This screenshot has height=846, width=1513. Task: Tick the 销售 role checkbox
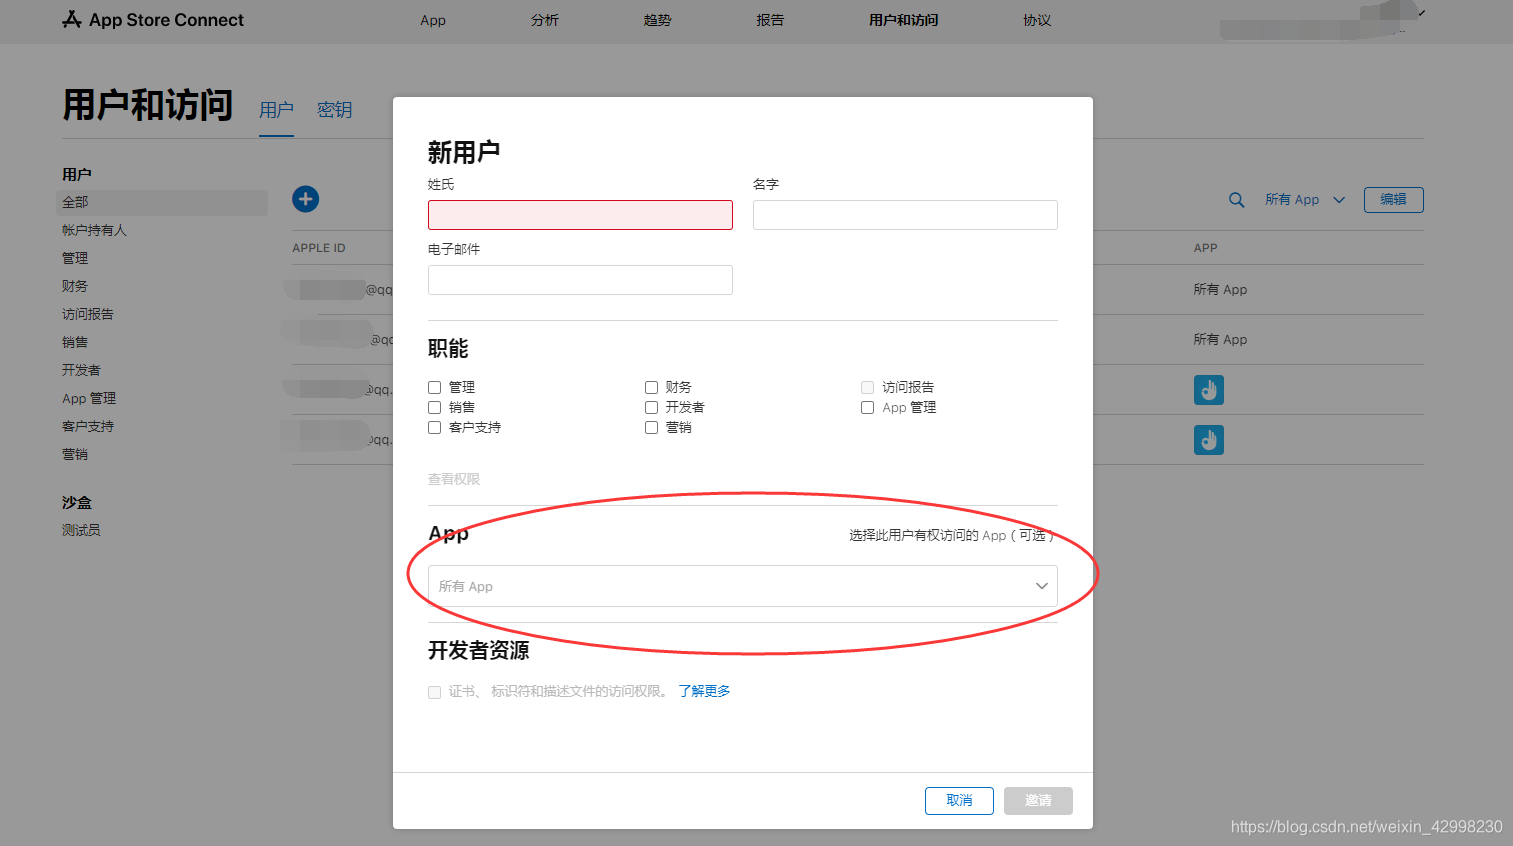(x=435, y=407)
